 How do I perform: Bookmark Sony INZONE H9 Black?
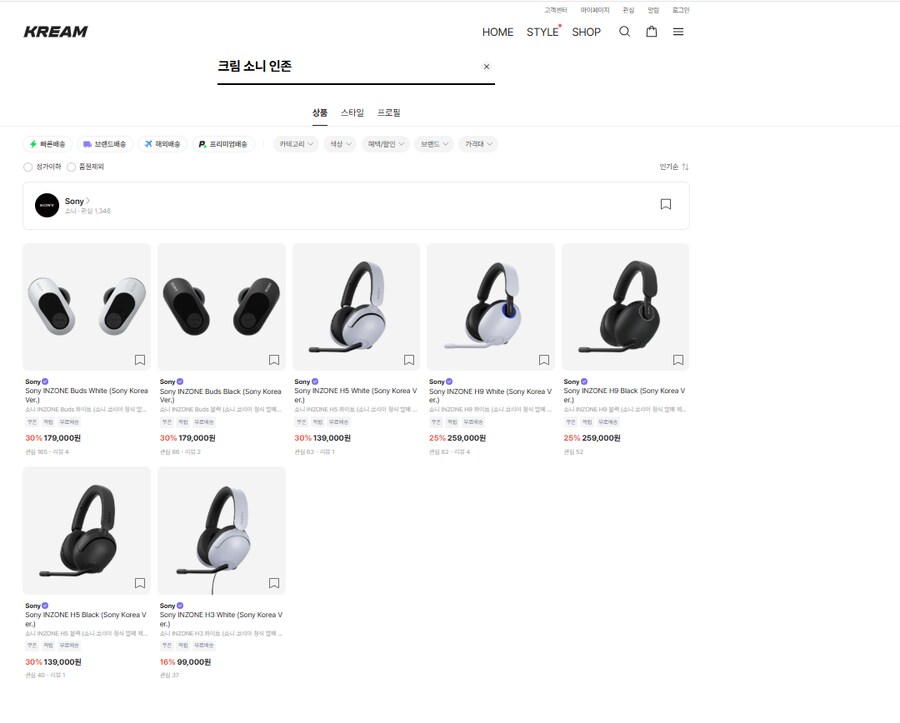(x=678, y=360)
